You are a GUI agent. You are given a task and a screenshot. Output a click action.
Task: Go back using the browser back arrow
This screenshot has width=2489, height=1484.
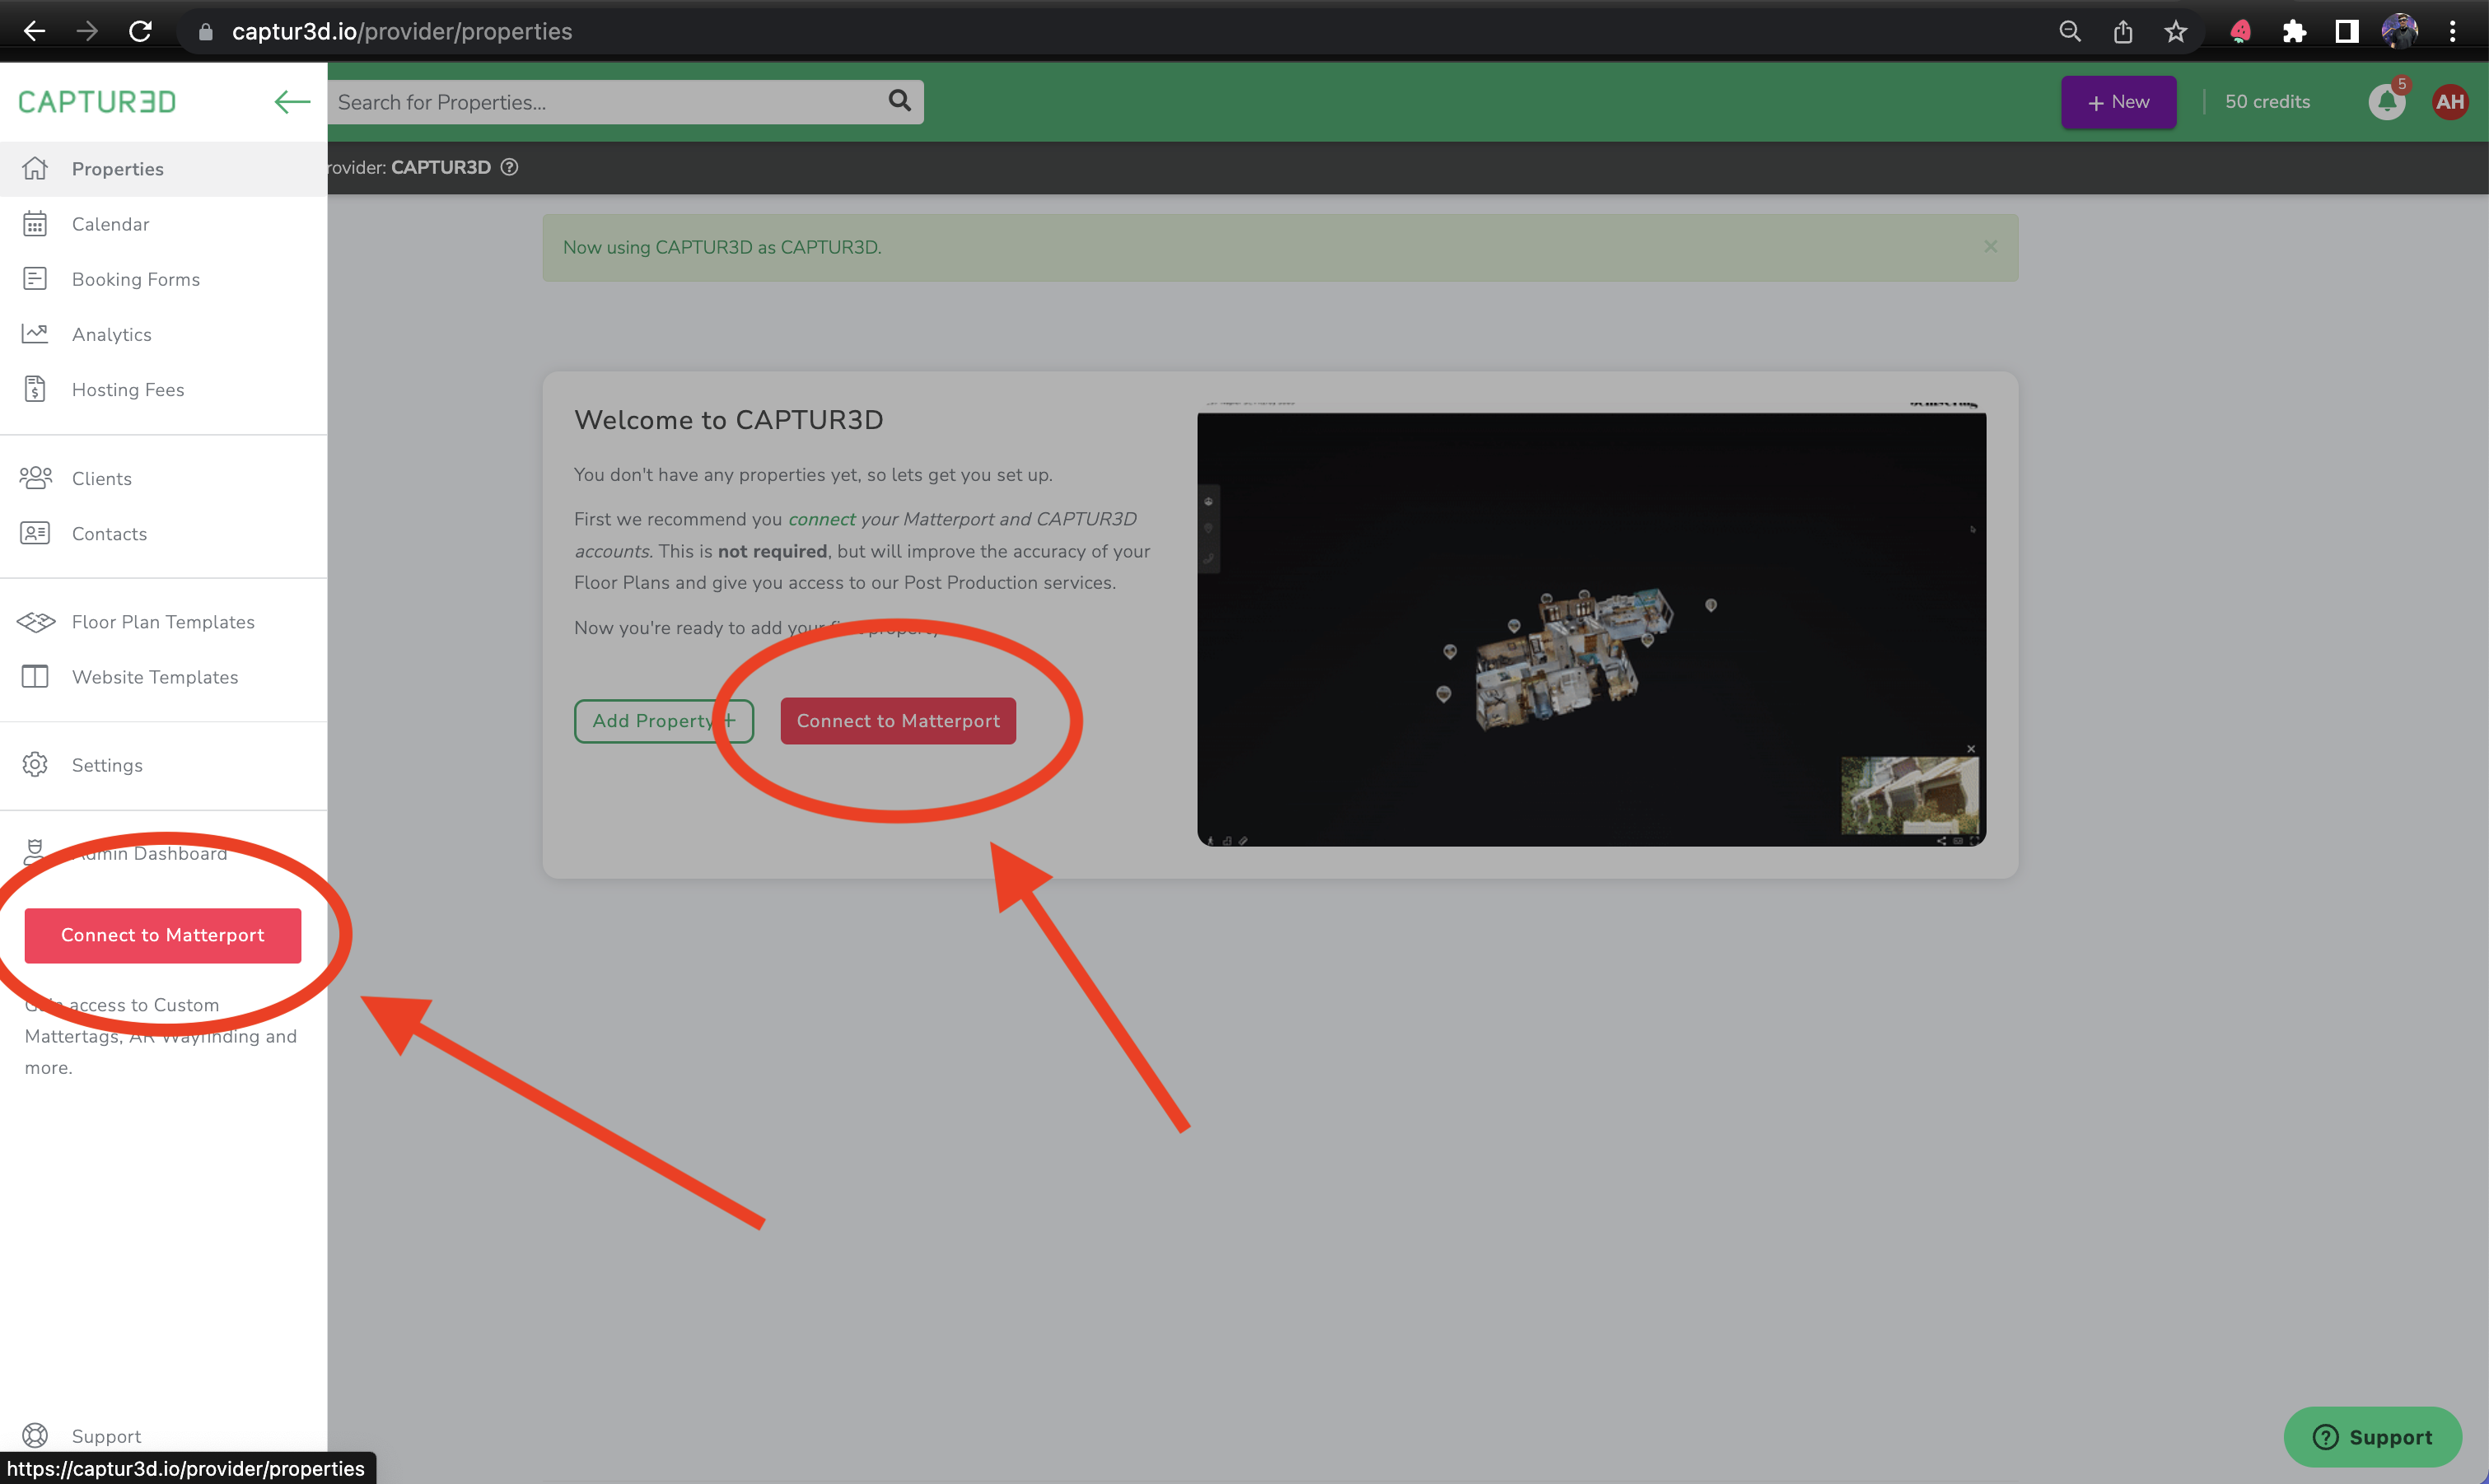(34, 31)
